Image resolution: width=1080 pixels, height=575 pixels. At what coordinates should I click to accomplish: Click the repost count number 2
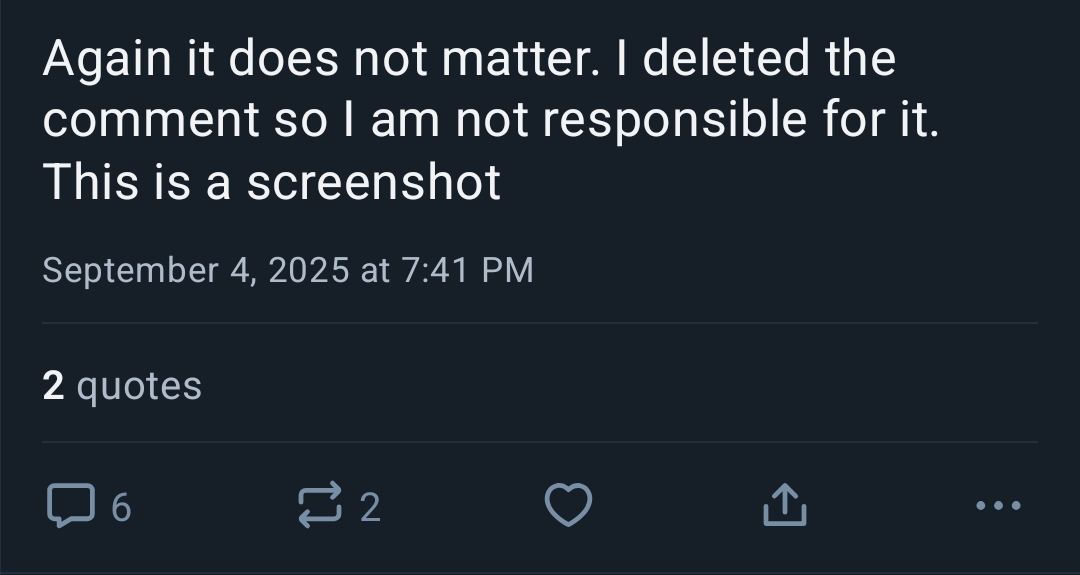pos(370,508)
